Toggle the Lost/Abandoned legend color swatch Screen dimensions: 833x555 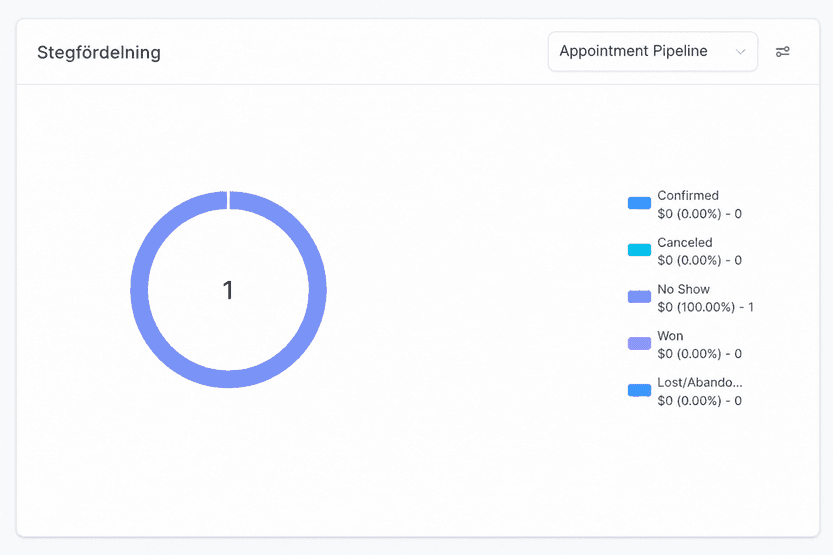639,390
